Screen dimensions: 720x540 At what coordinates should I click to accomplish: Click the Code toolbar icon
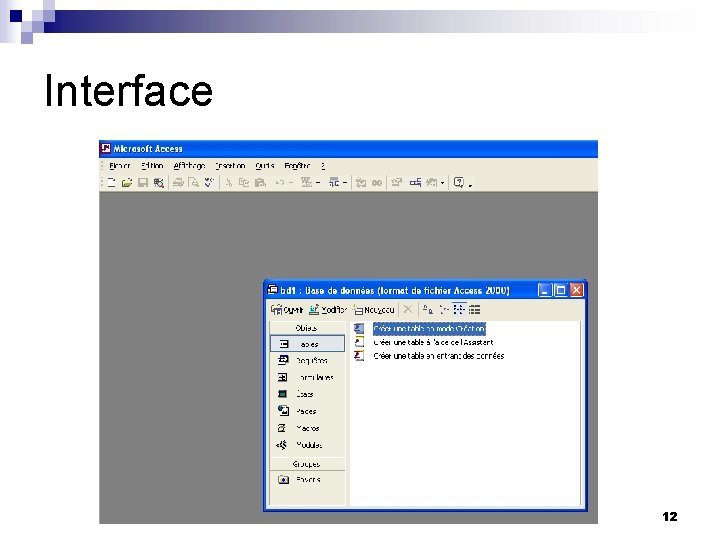pos(361,183)
